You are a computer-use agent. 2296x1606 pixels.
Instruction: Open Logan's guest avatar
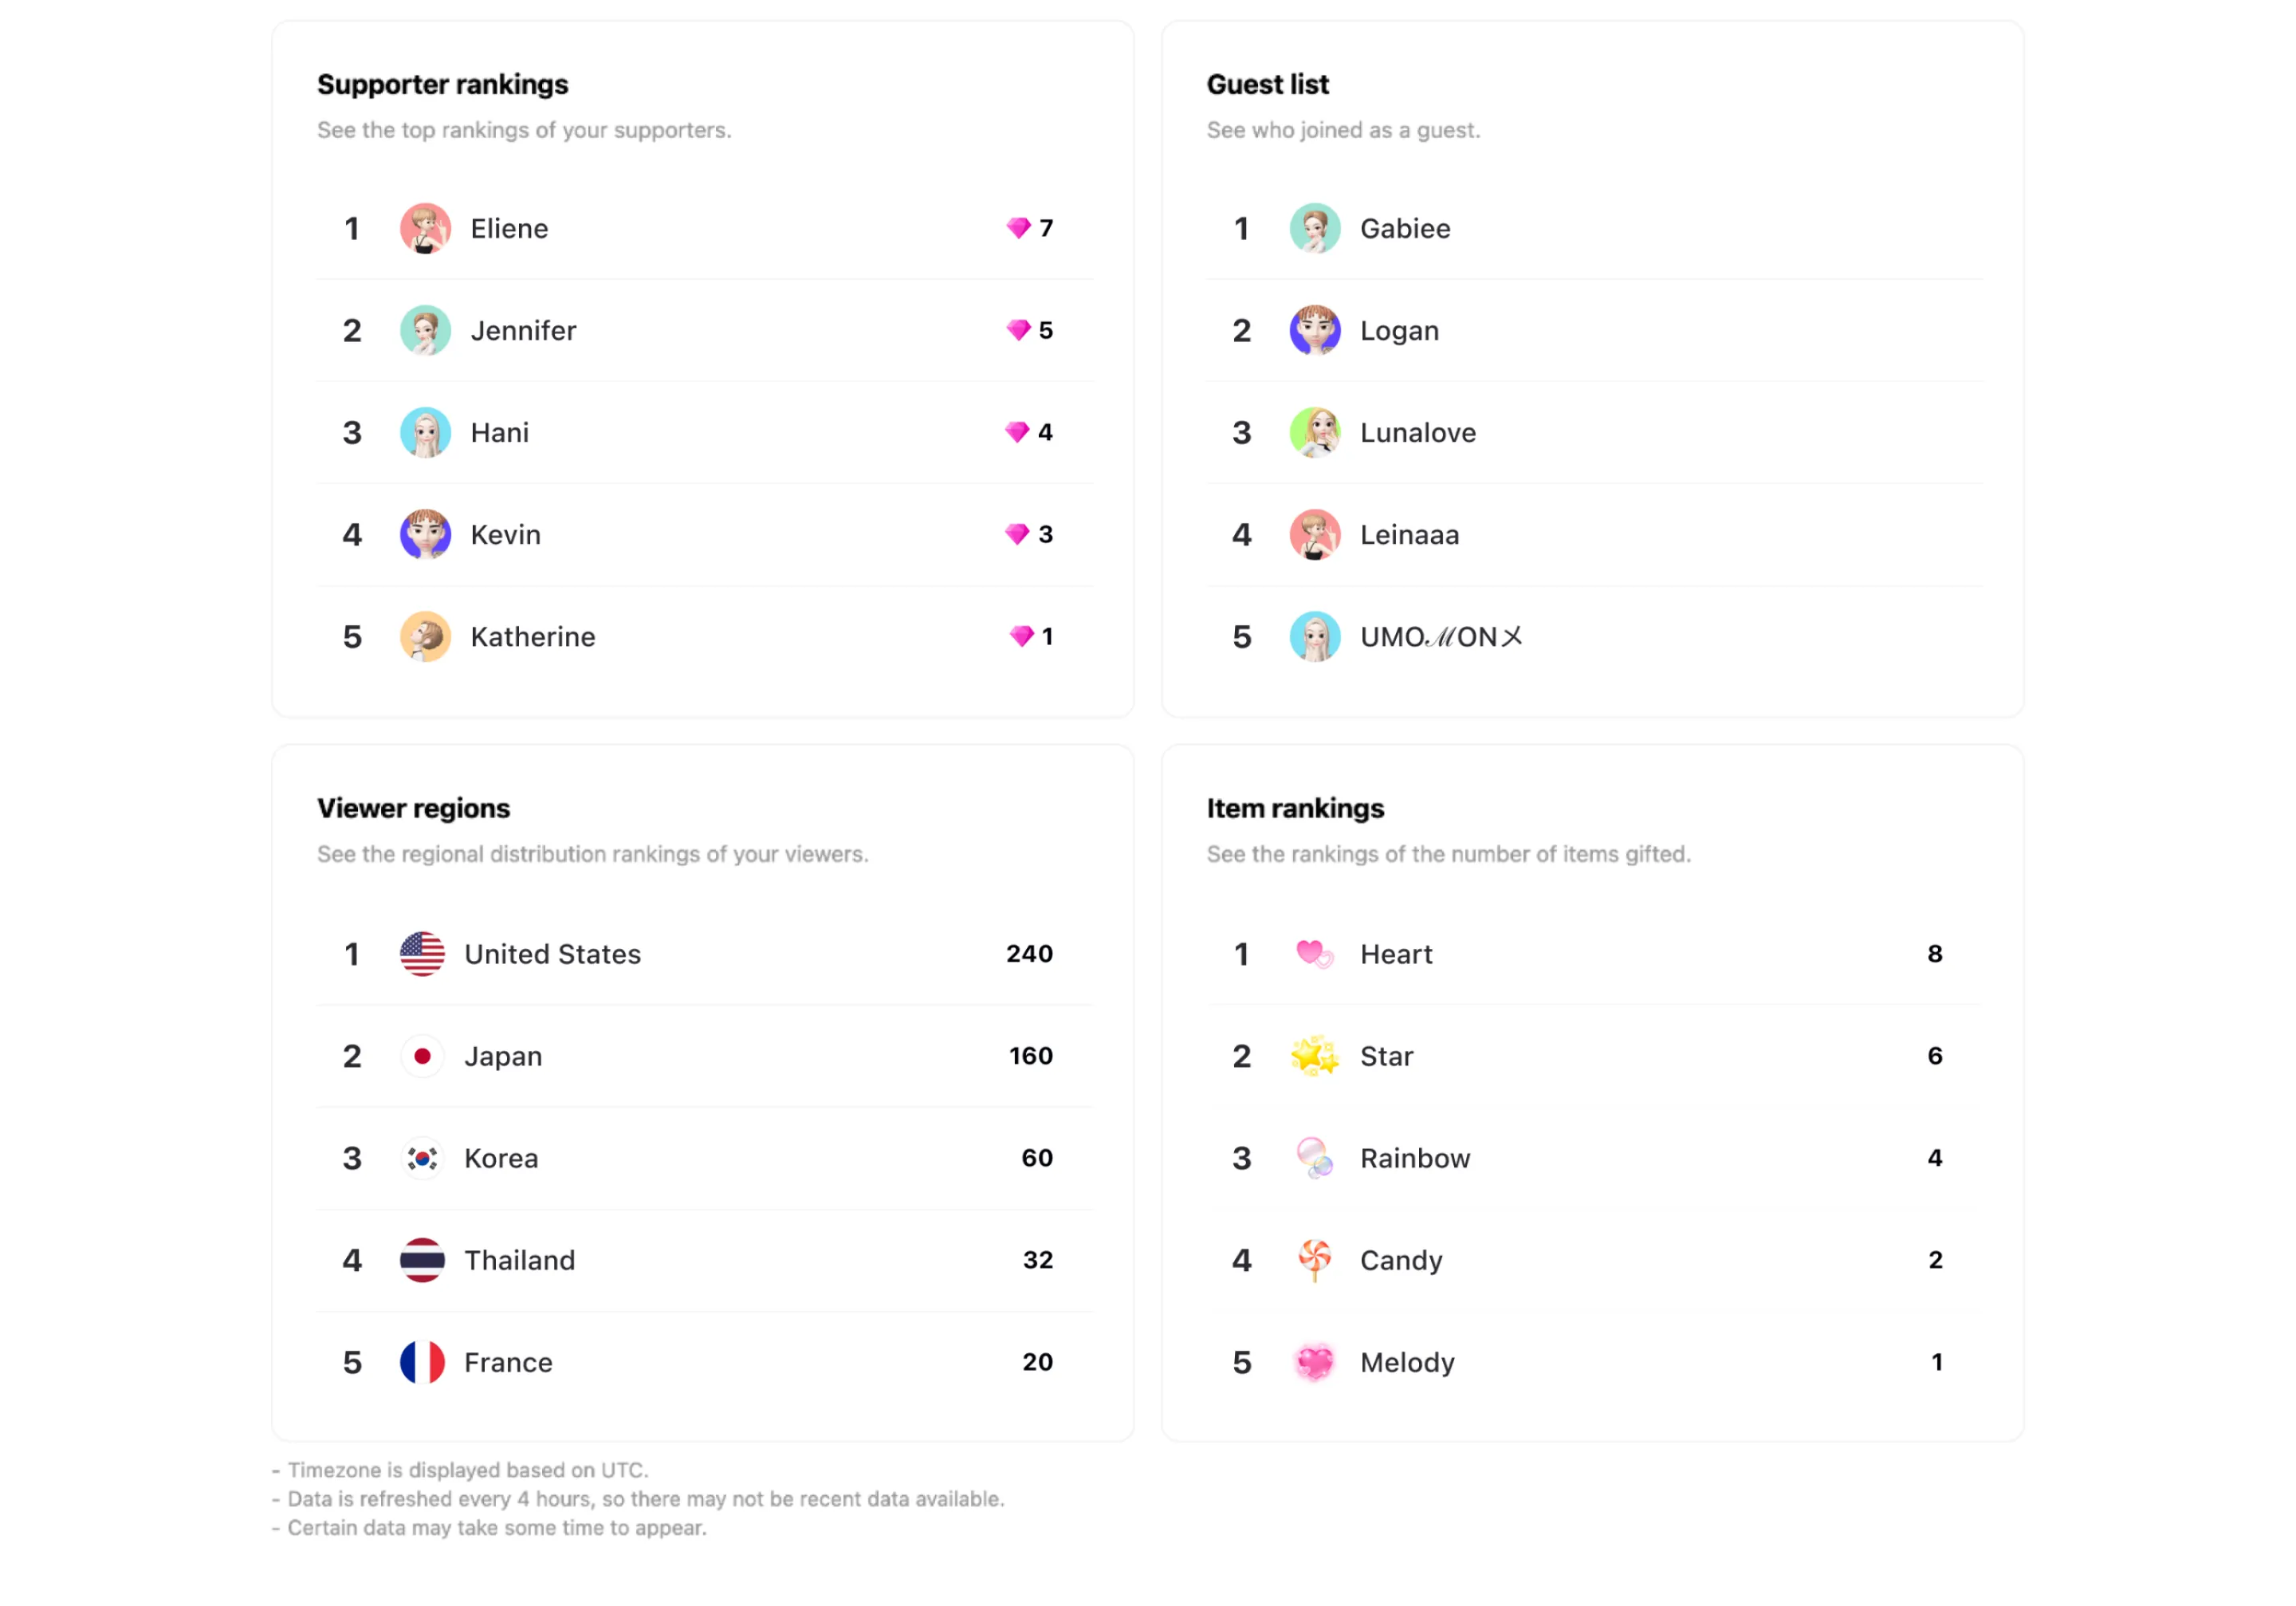(x=1314, y=330)
